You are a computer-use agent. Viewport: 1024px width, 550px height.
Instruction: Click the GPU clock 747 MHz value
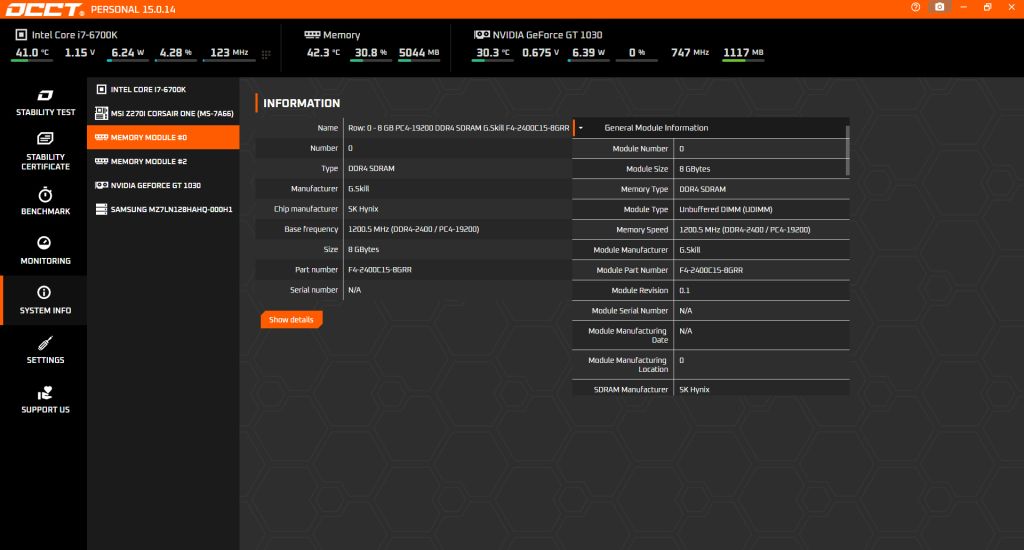pyautogui.click(x=690, y=53)
